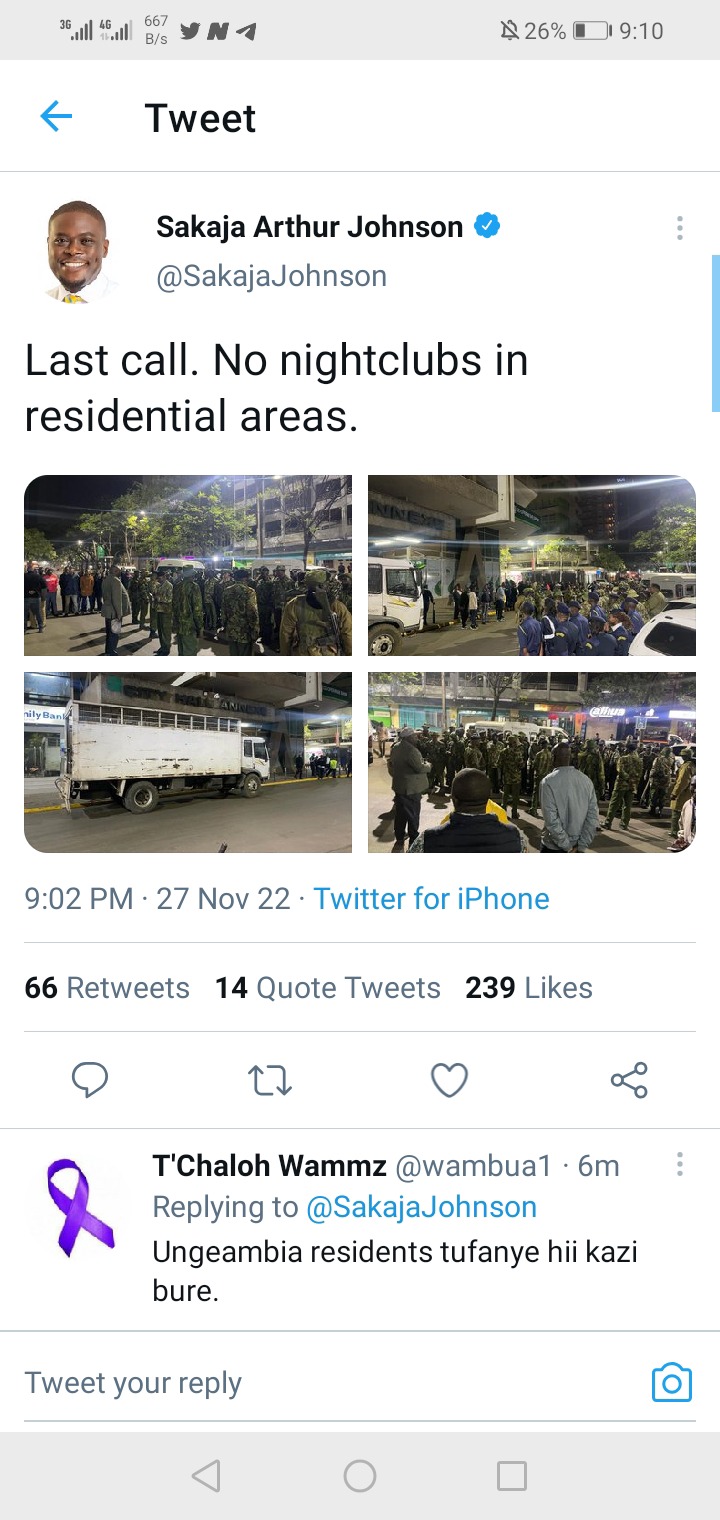
Task: Open three-dot menu on T'Chaloh's reply
Action: (x=679, y=1164)
